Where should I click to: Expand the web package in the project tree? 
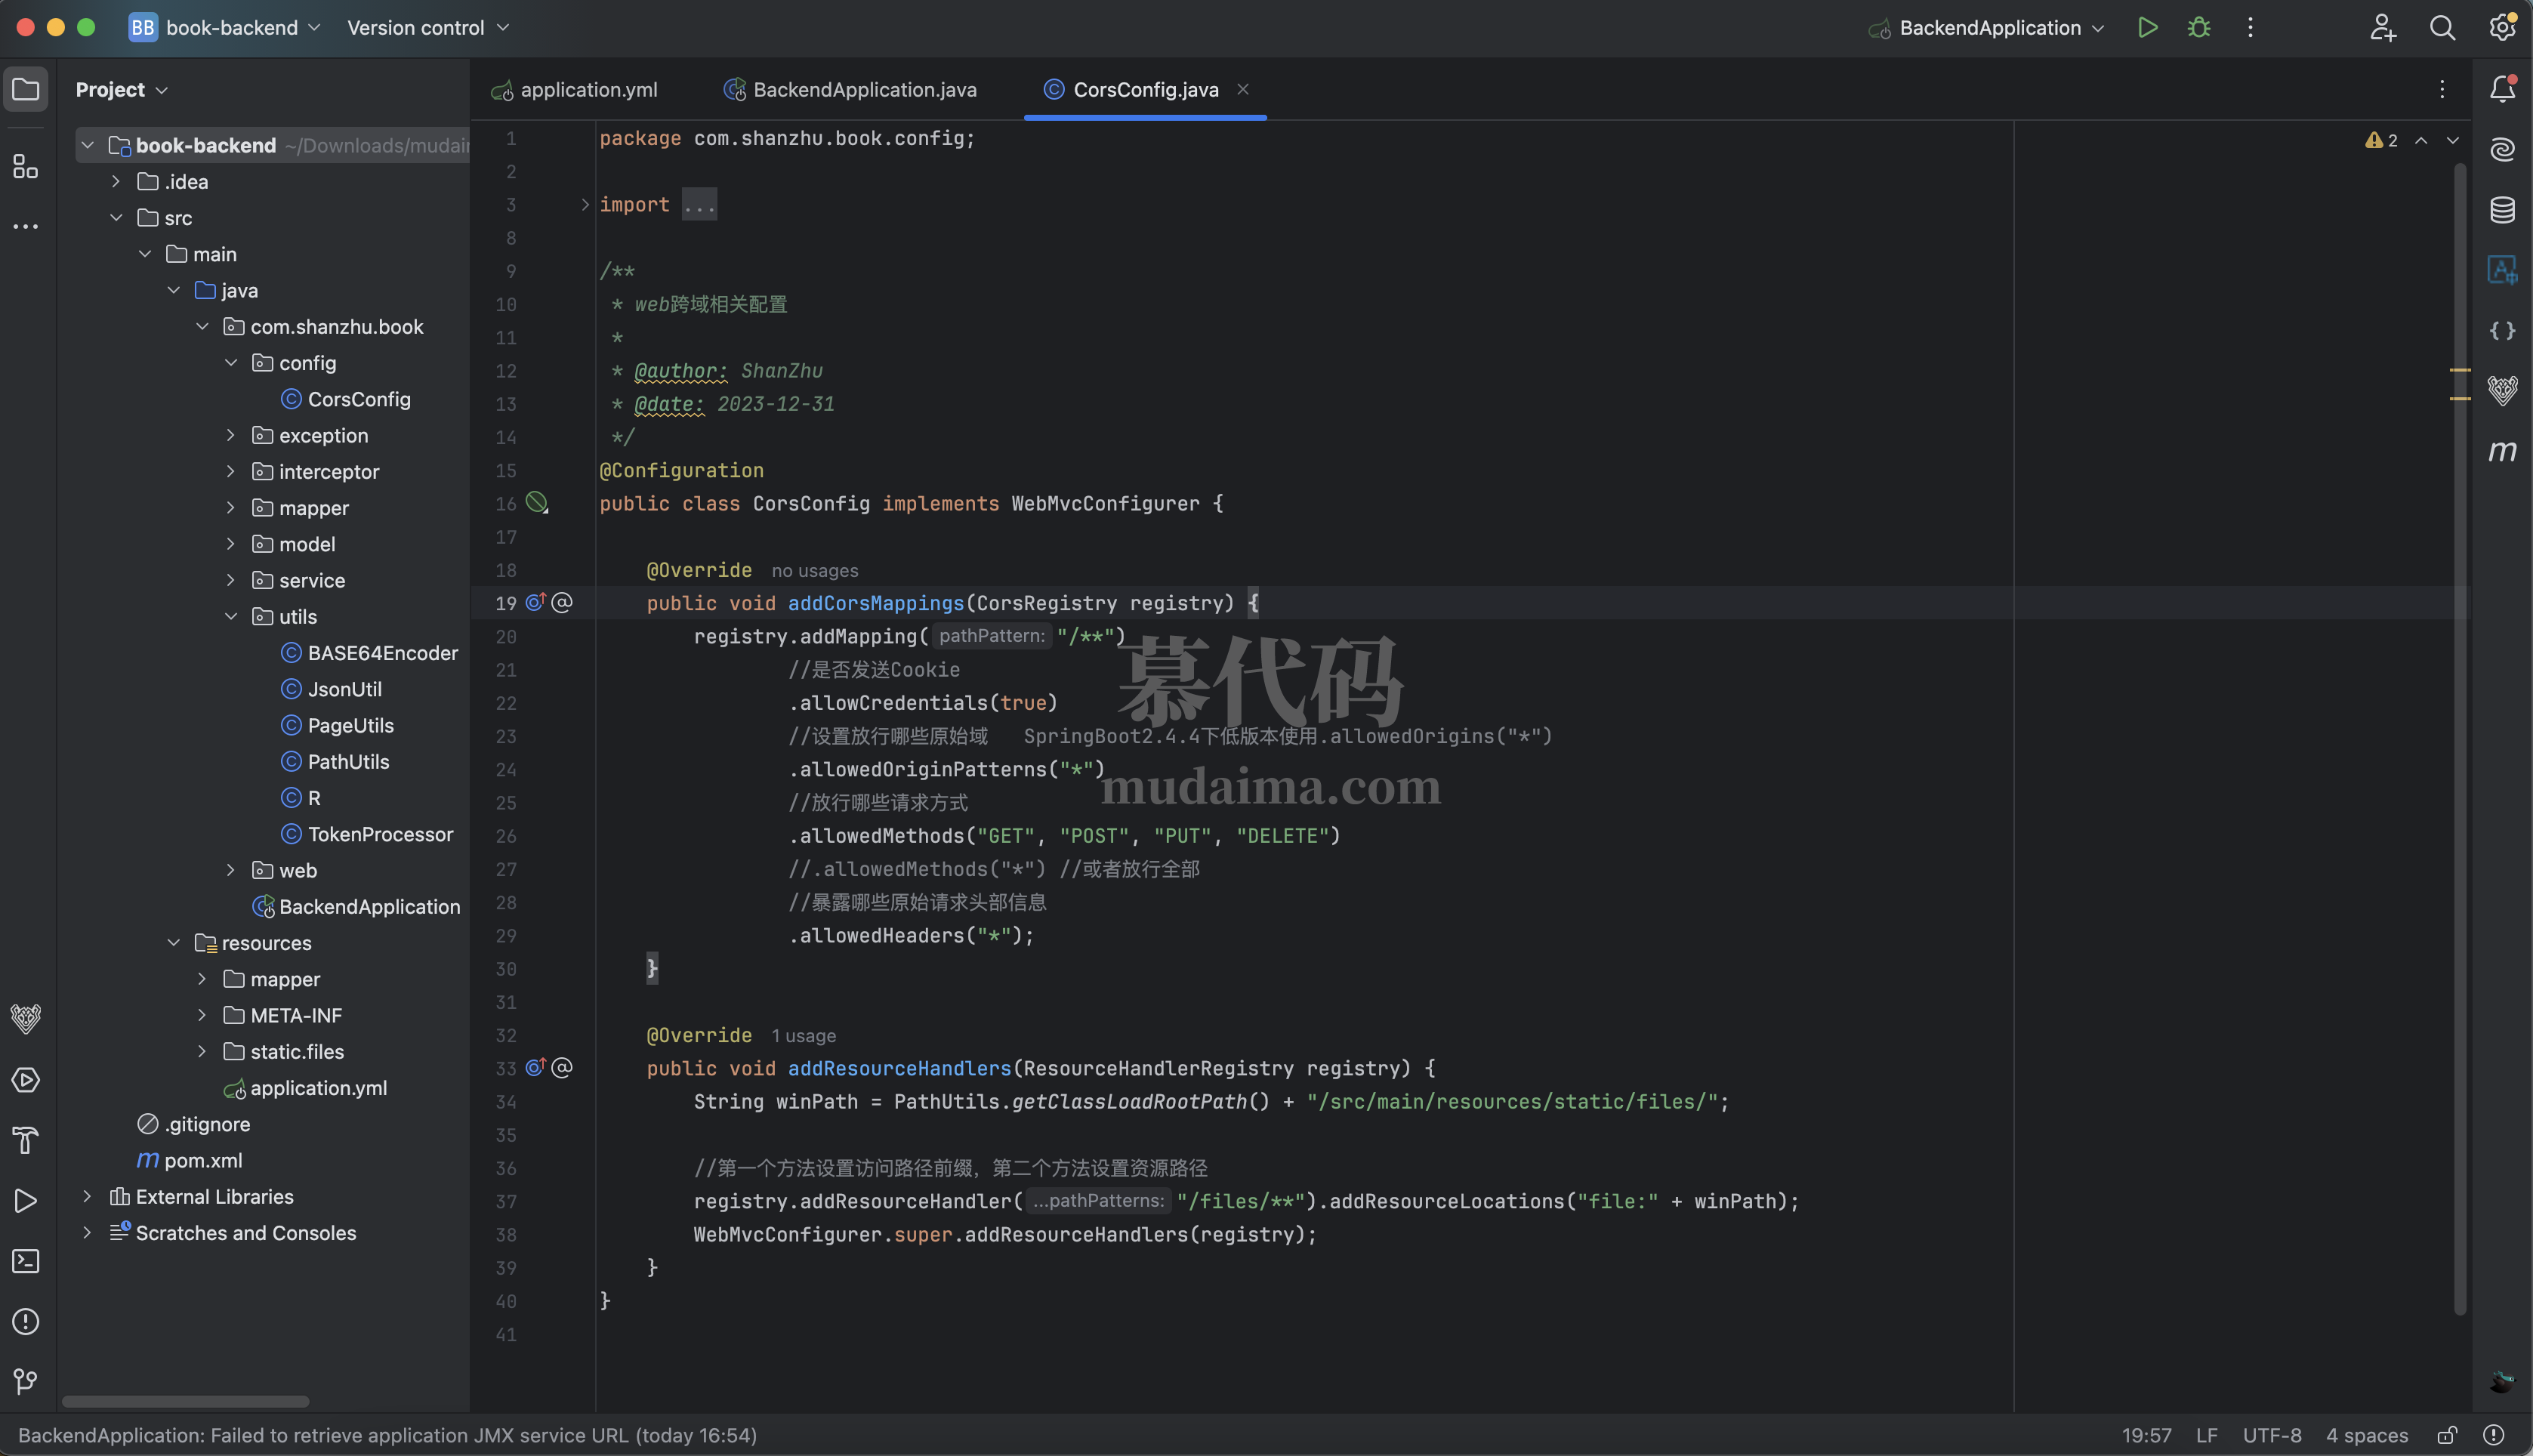point(231,870)
